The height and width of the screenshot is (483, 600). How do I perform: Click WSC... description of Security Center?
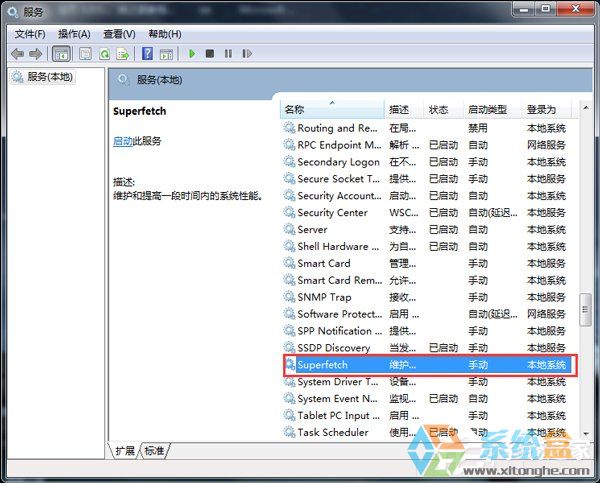click(404, 212)
